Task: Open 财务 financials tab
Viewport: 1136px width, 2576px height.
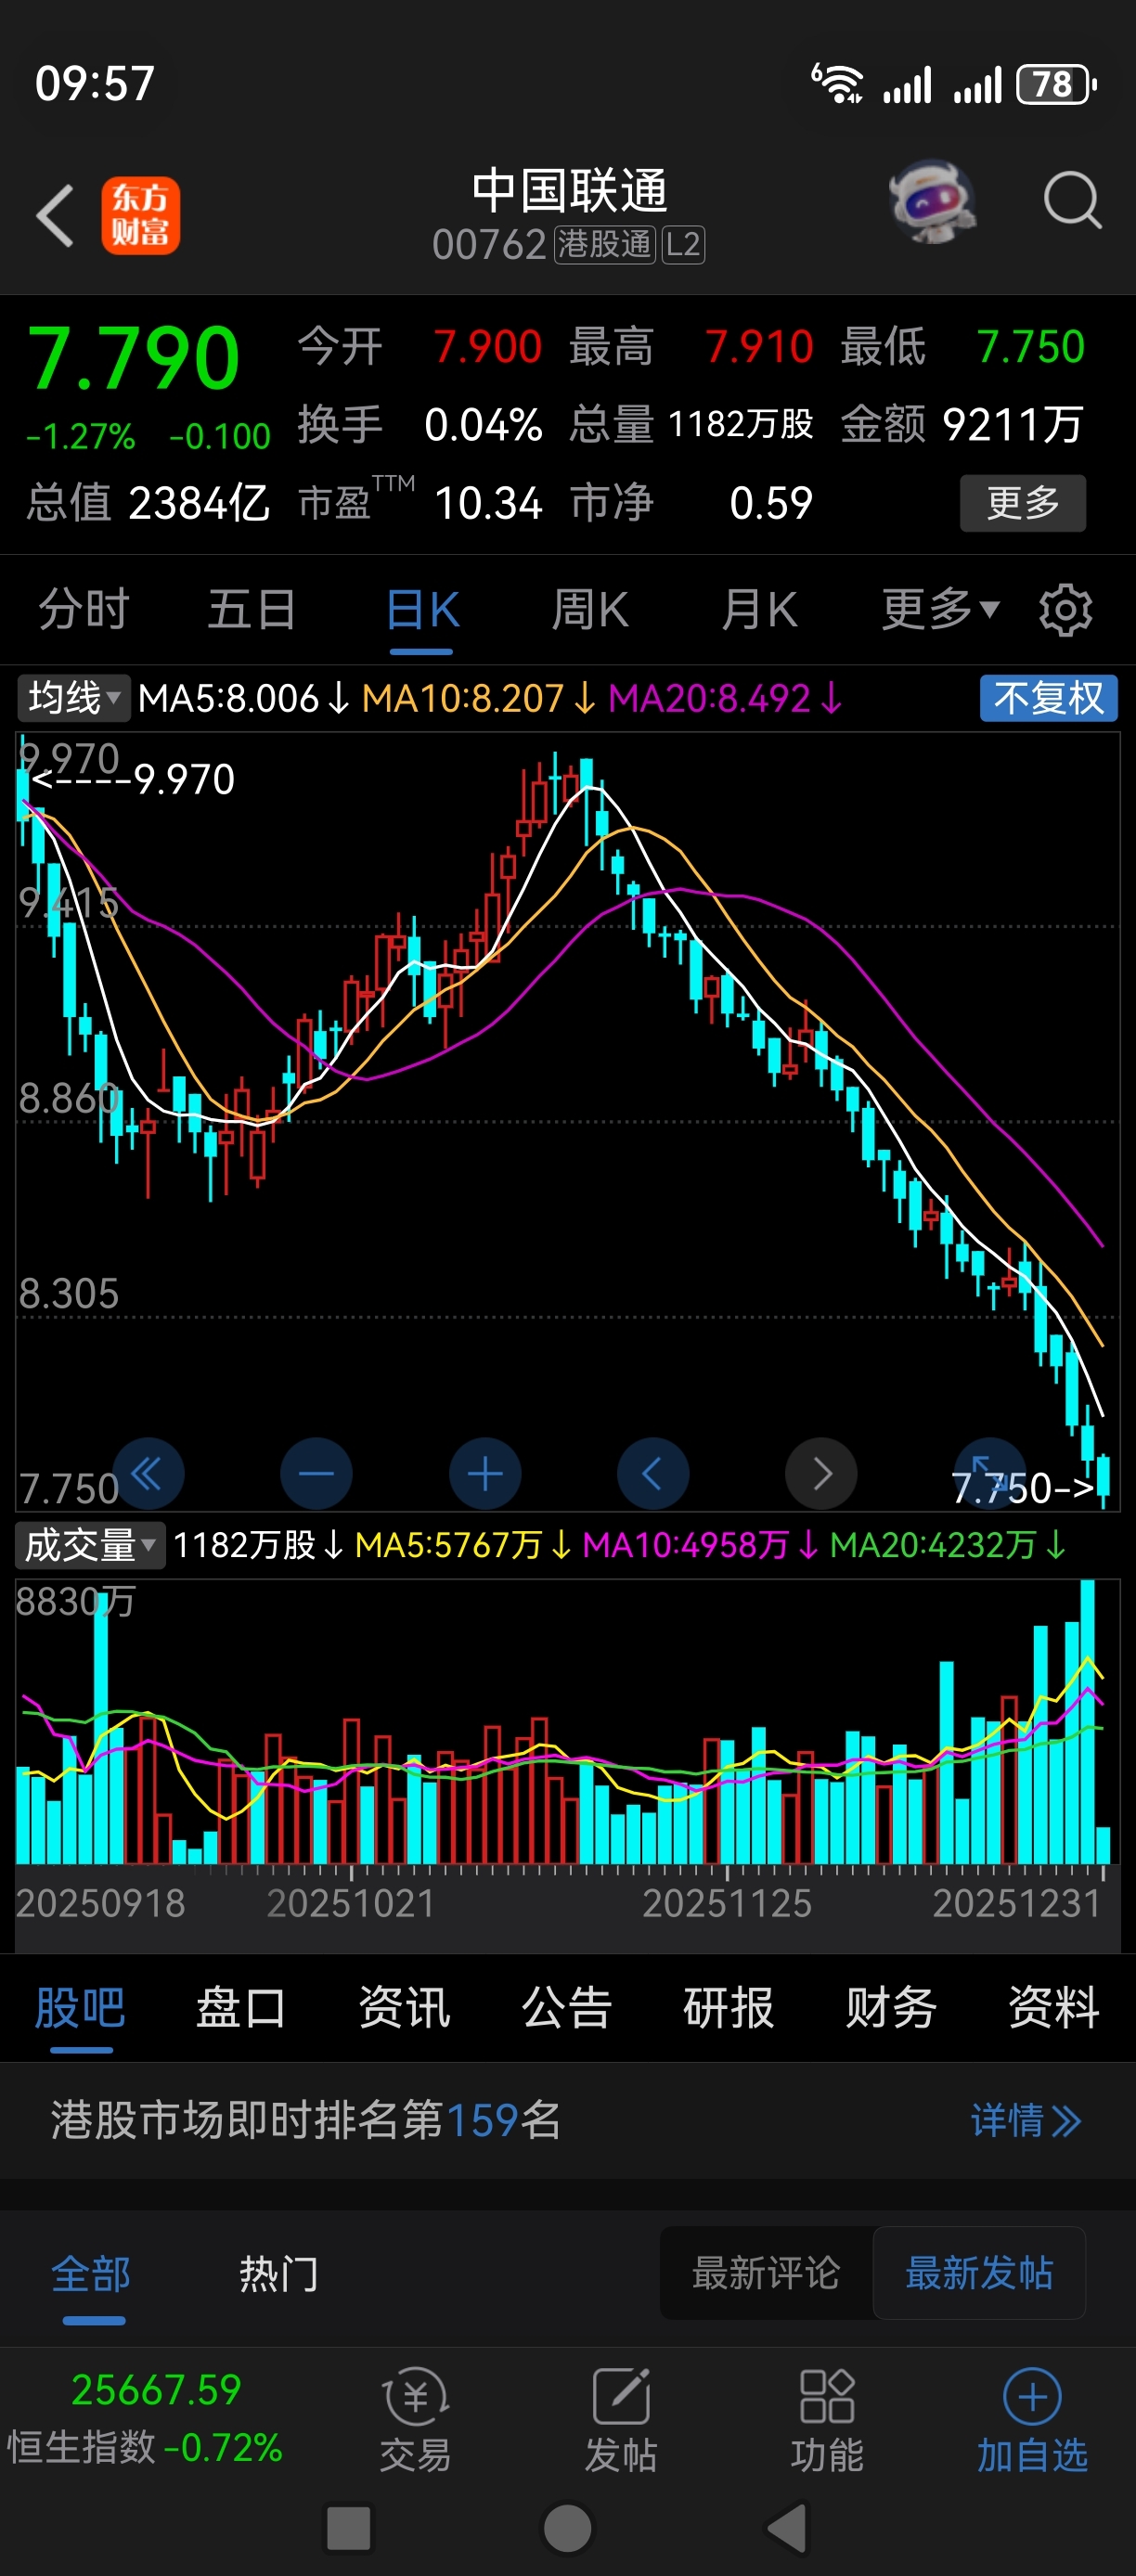Action: (891, 2007)
